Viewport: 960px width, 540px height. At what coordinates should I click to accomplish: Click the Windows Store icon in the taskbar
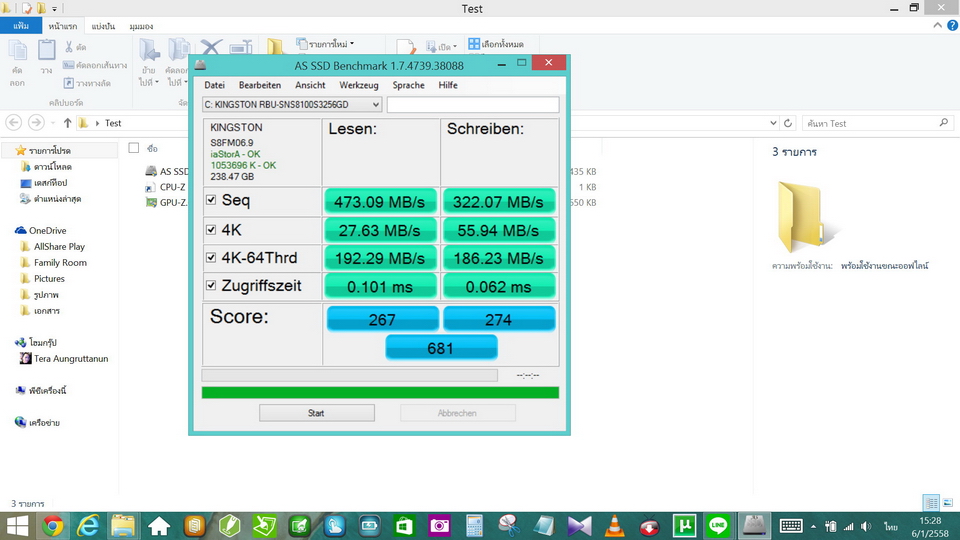405,526
